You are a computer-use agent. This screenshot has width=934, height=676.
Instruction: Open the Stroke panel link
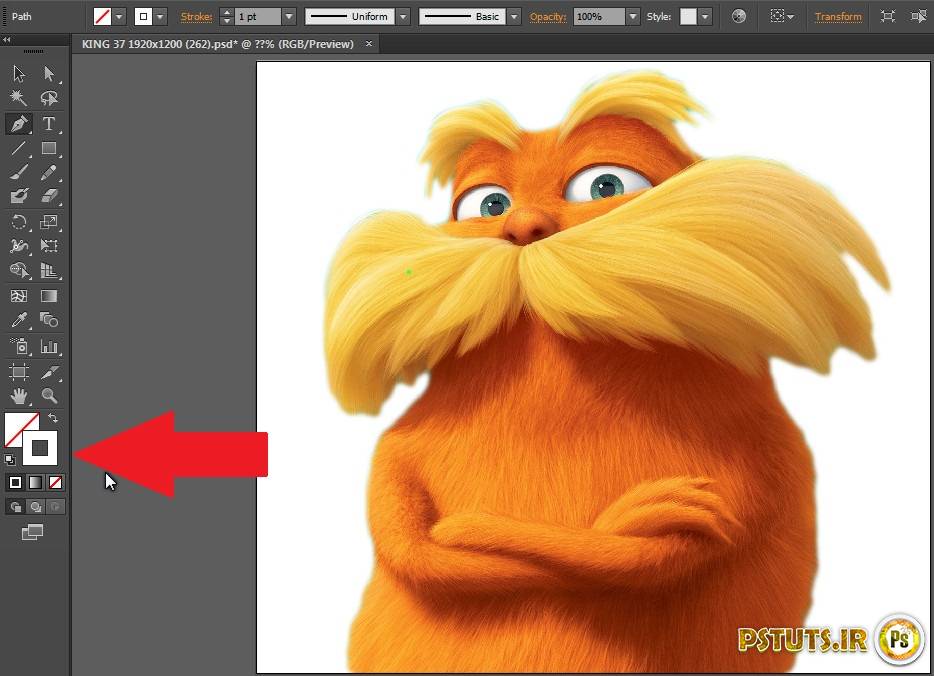point(196,17)
